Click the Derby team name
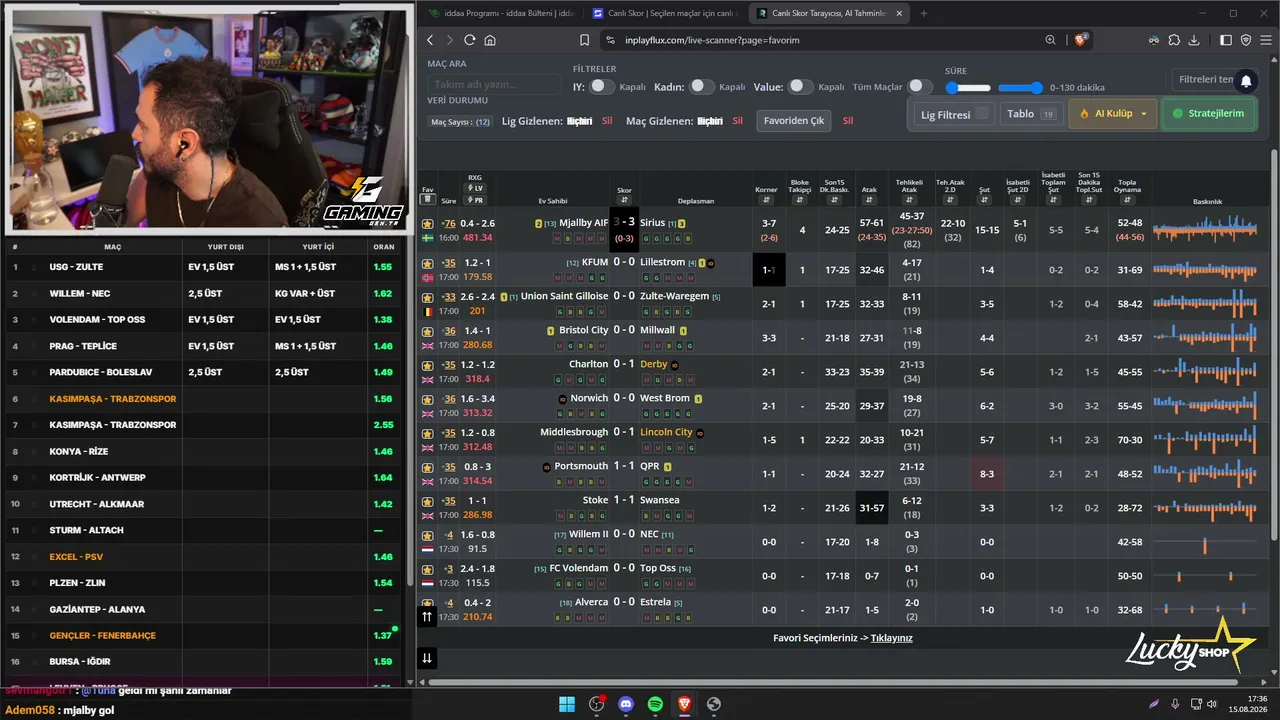This screenshot has height=720, width=1280. [x=653, y=365]
